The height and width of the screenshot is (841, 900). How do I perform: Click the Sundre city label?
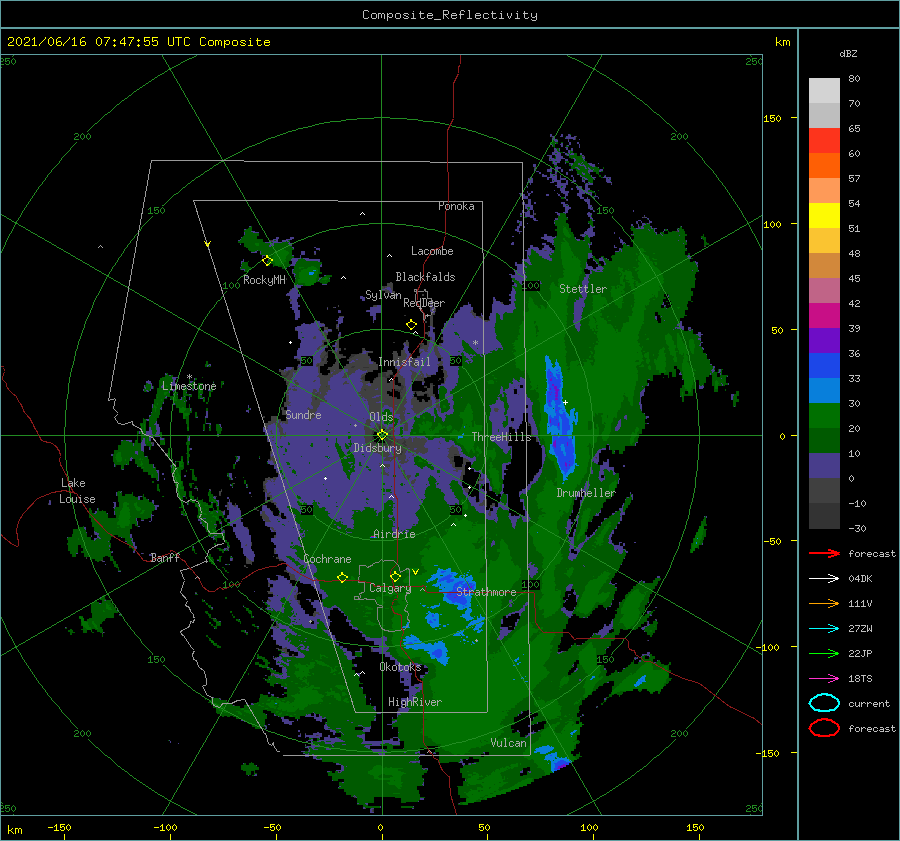304,414
